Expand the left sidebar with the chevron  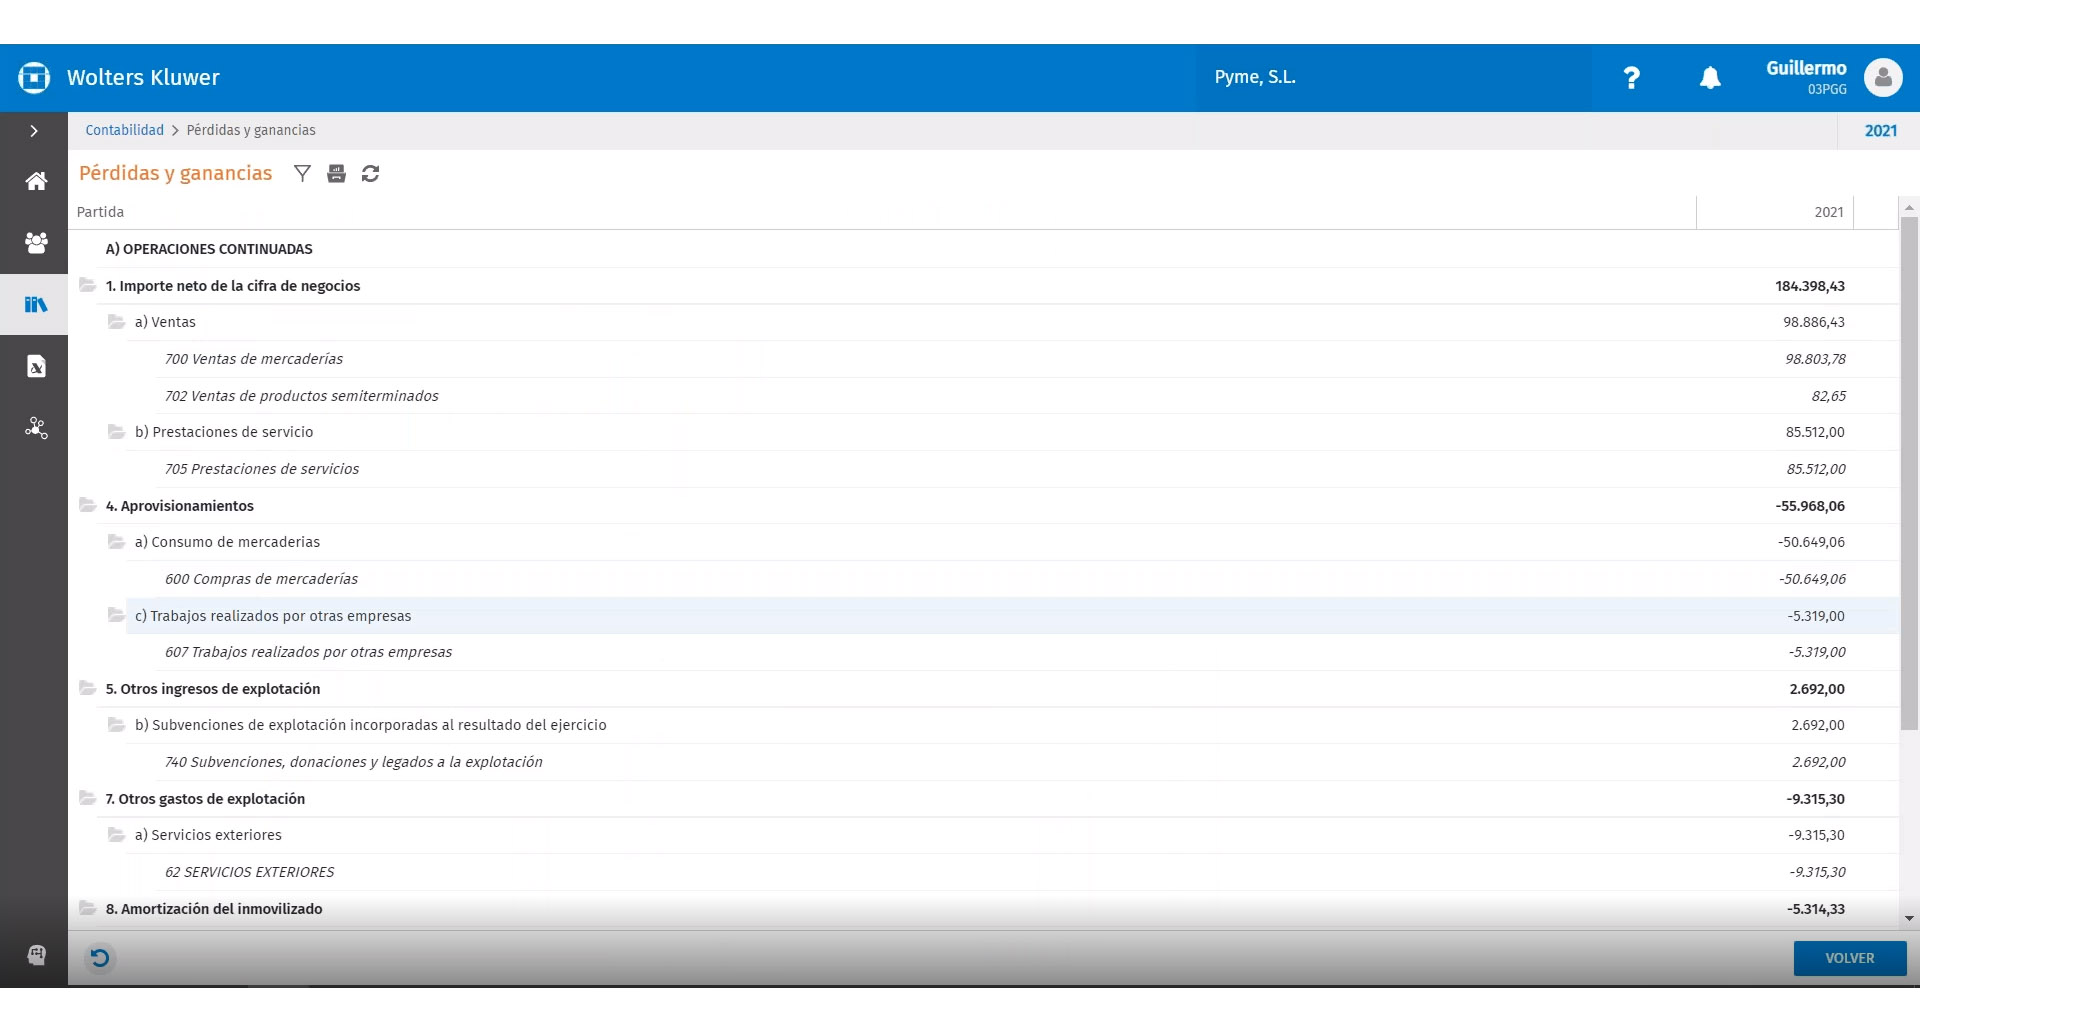pyautogui.click(x=34, y=131)
